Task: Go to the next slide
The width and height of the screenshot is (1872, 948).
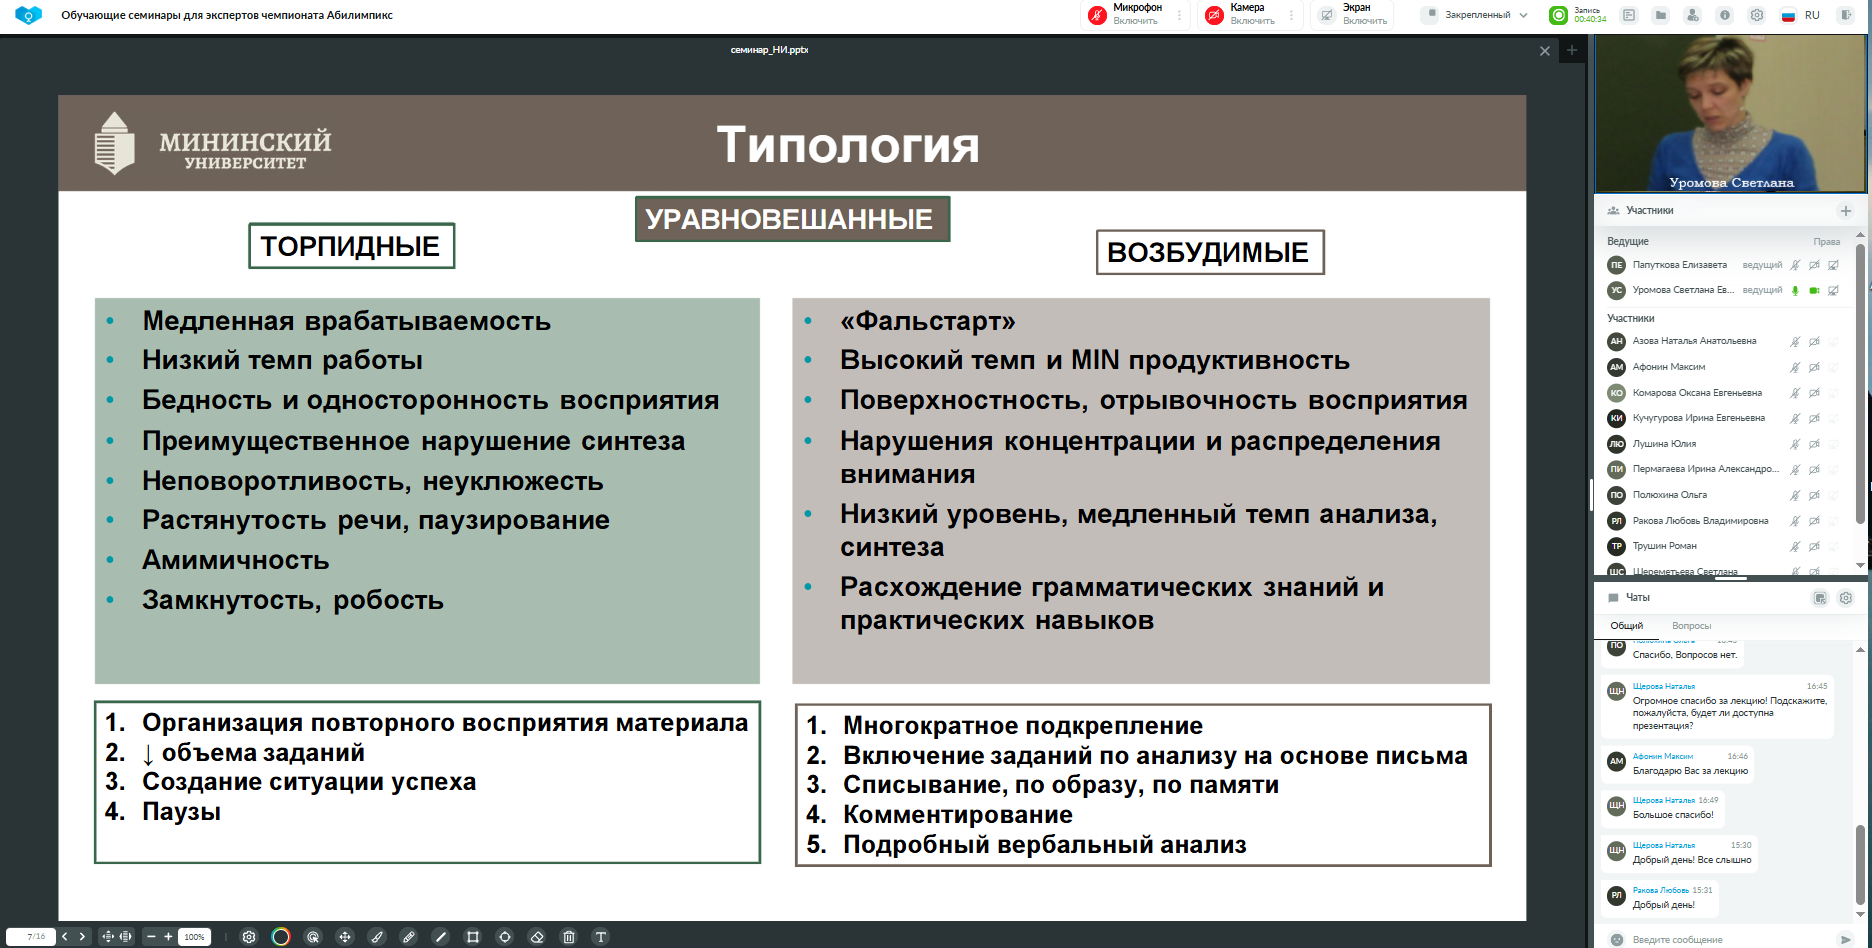Action: 82,937
